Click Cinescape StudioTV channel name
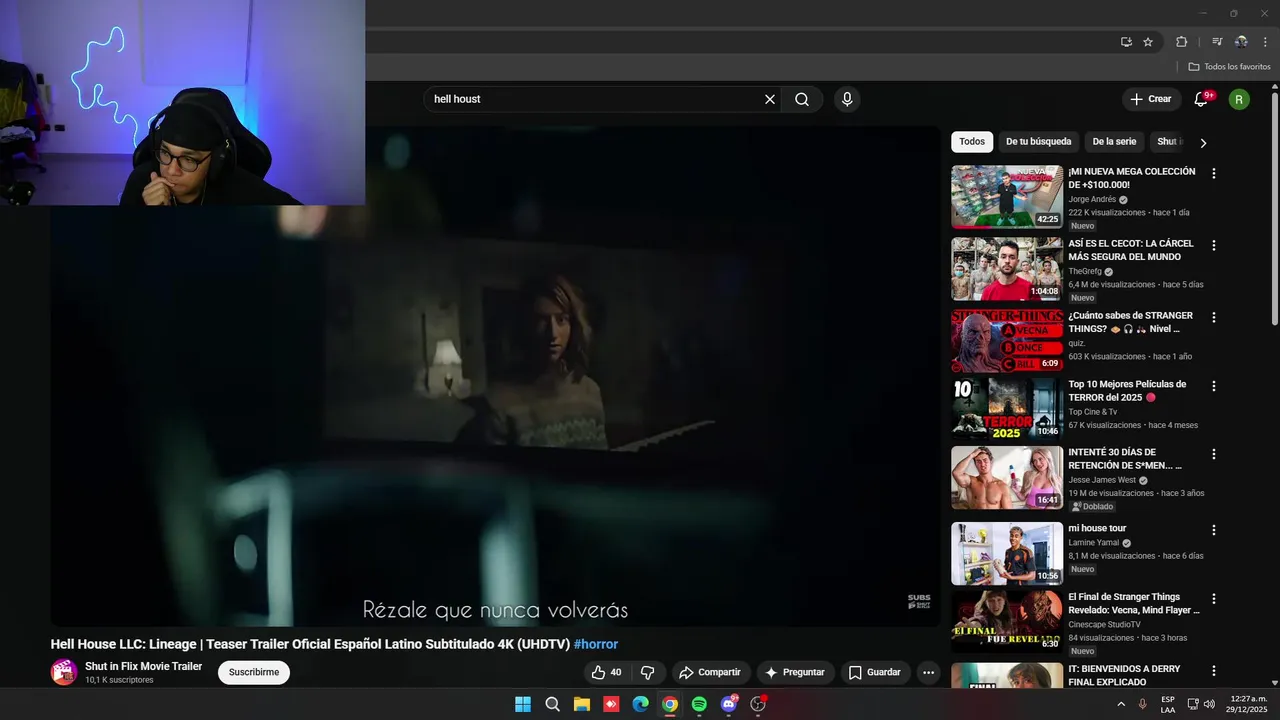1280x720 pixels. tap(1104, 625)
